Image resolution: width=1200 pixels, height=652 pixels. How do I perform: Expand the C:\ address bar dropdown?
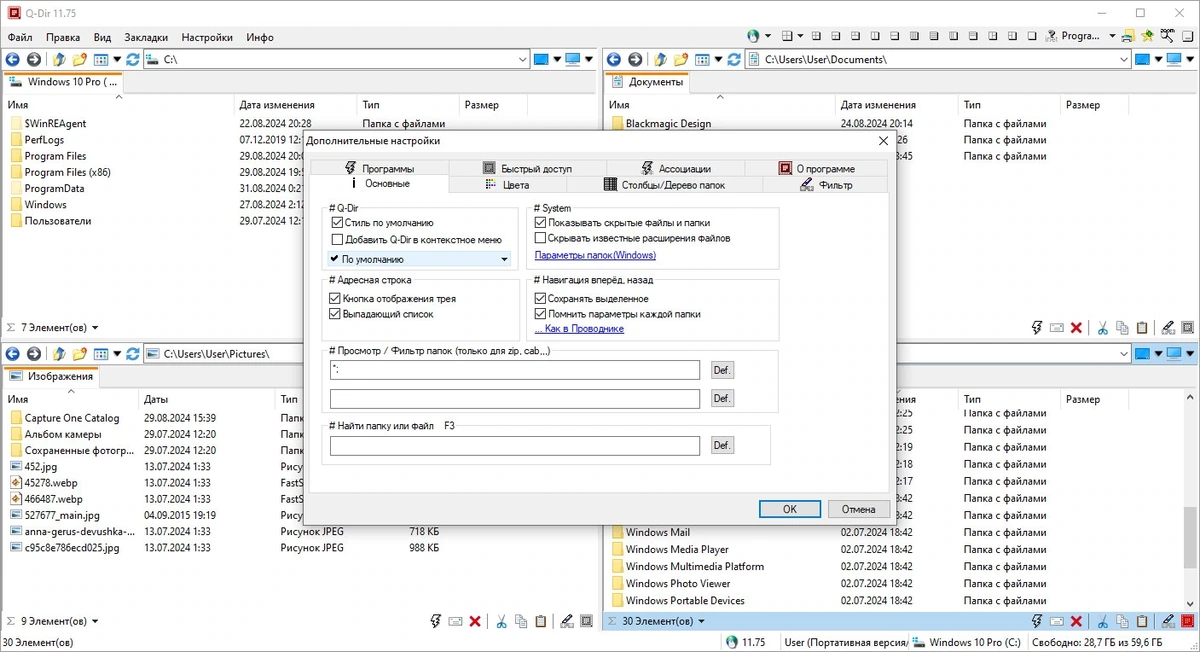[523, 60]
